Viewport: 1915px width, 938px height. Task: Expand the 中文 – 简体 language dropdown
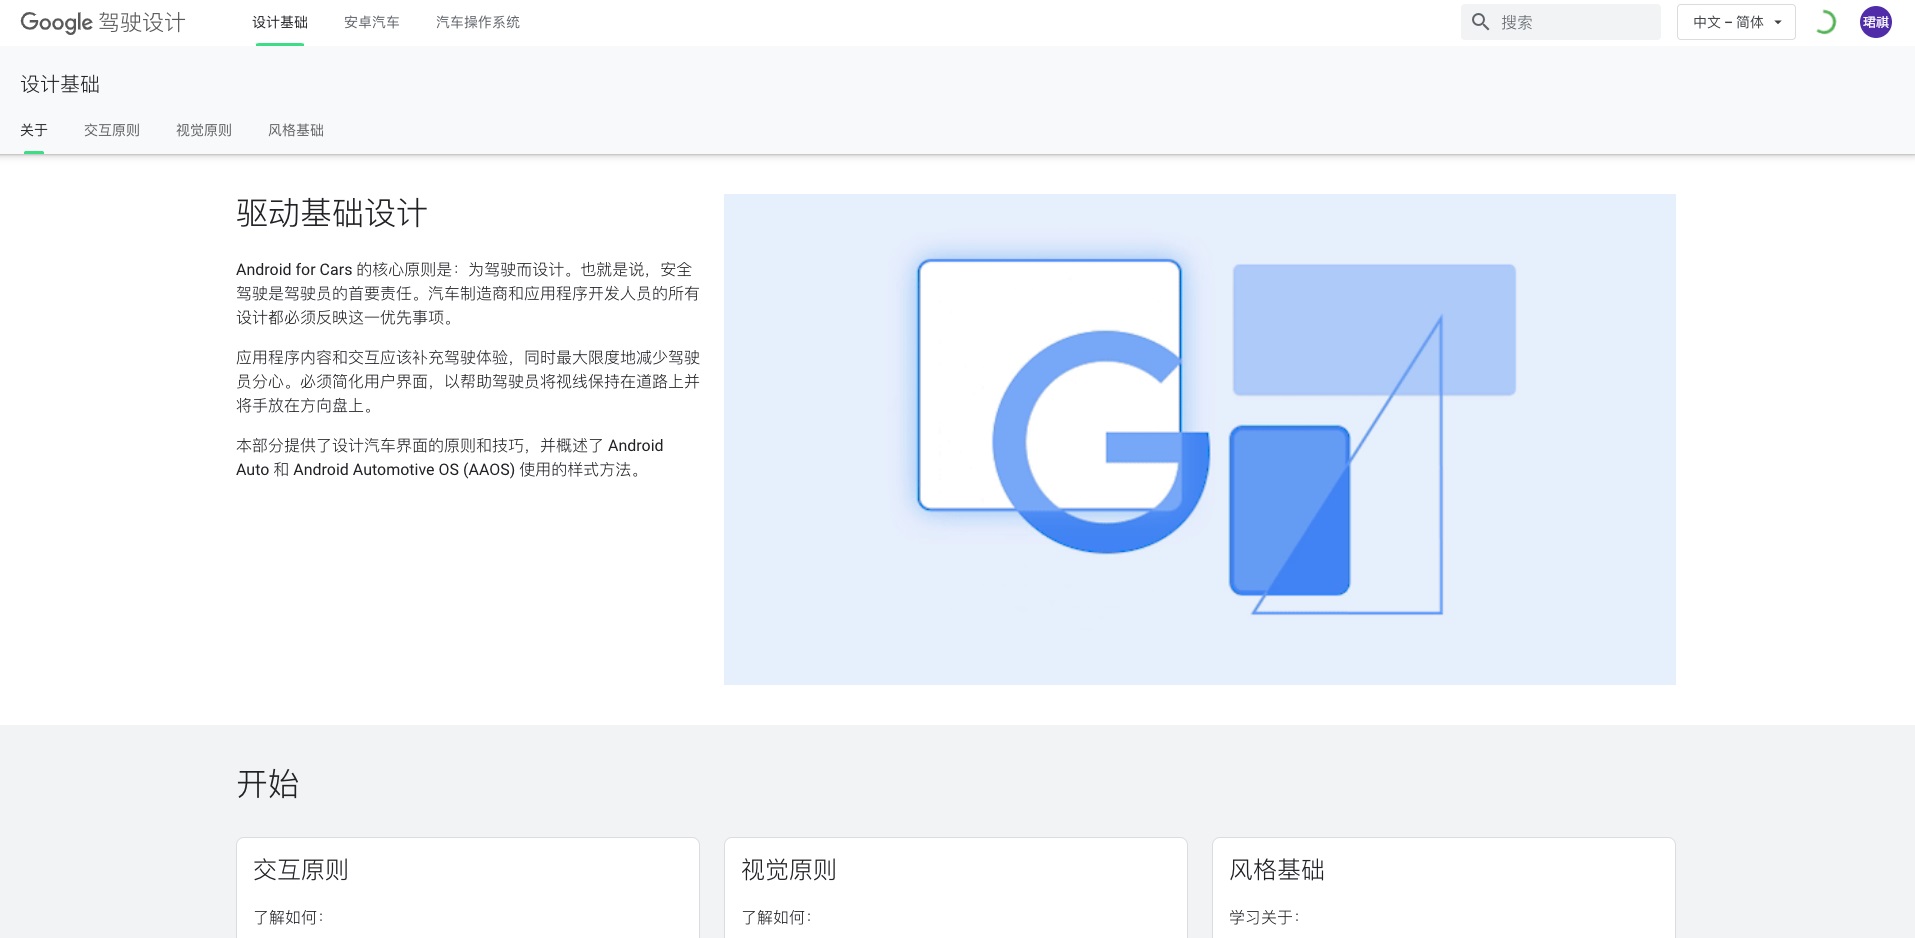1736,22
